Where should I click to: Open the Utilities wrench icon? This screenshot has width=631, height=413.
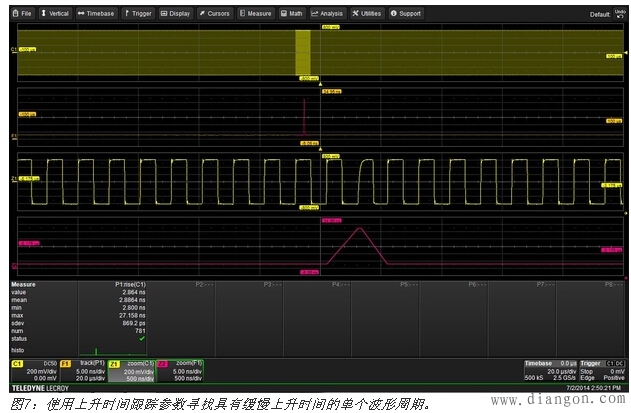pyautogui.click(x=367, y=14)
